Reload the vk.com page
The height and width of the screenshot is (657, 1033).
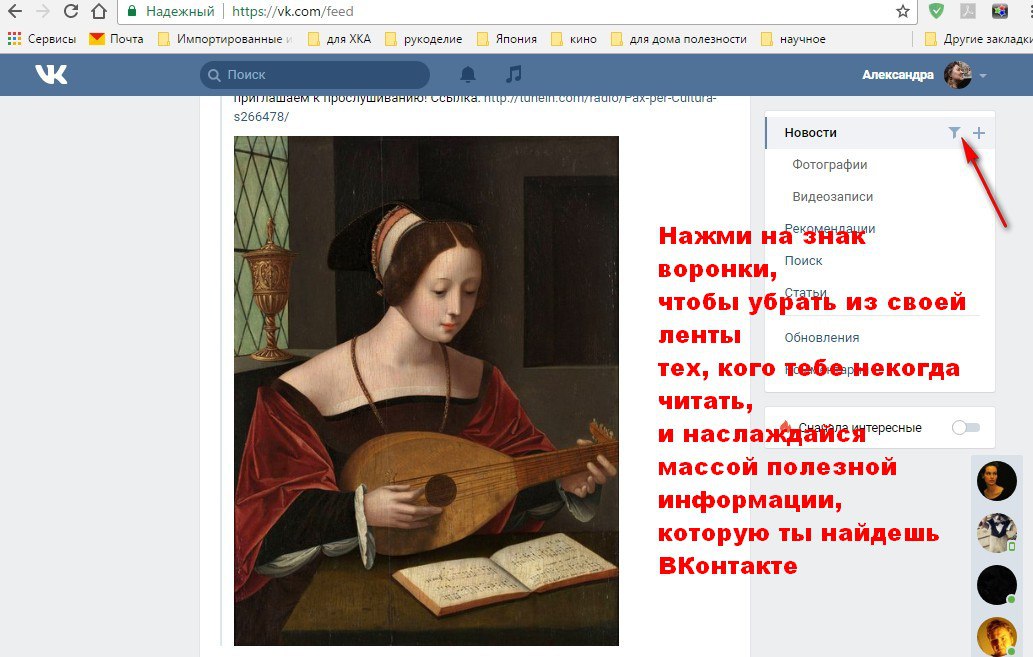[x=70, y=11]
